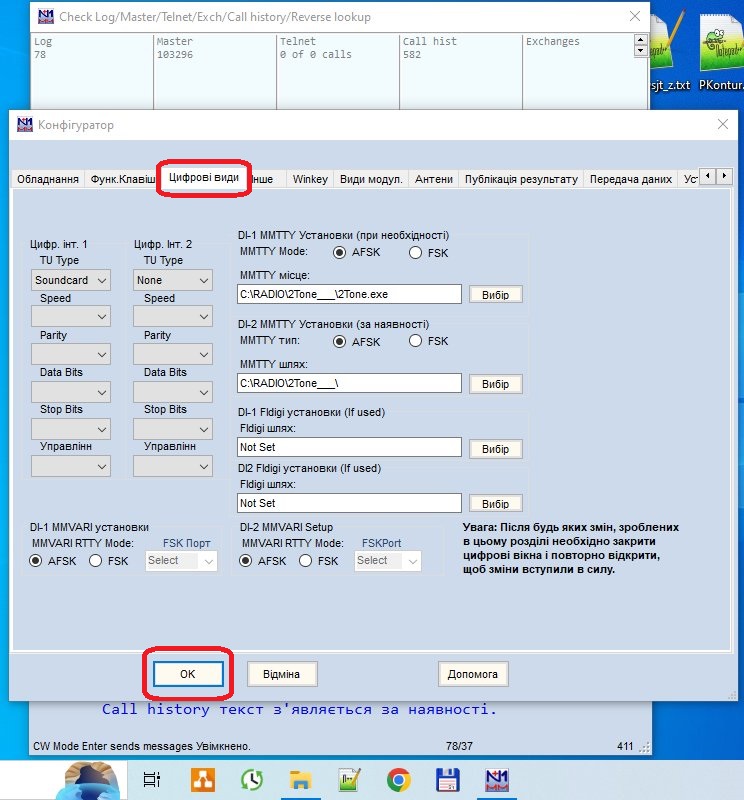Select FSK for DI-2 MMTTY тип
Image resolution: width=744 pixels, height=800 pixels.
click(415, 341)
